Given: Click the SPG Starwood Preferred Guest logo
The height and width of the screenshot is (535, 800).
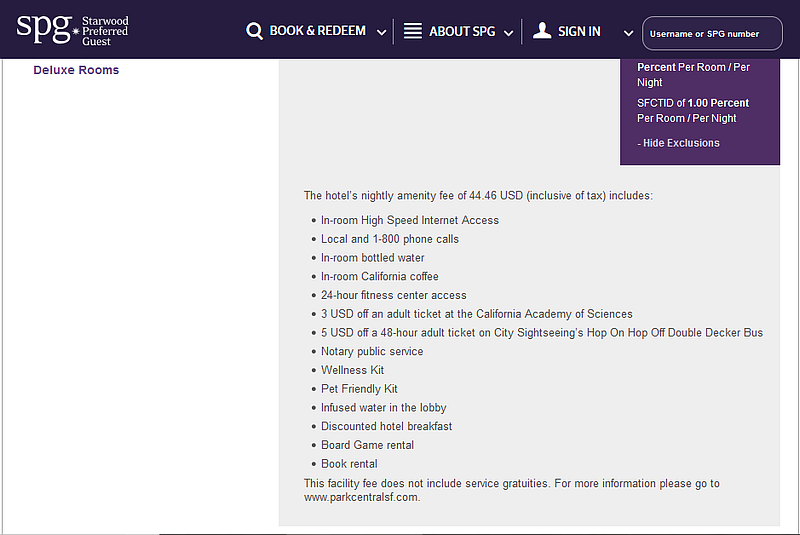Looking at the screenshot, I should (72, 30).
